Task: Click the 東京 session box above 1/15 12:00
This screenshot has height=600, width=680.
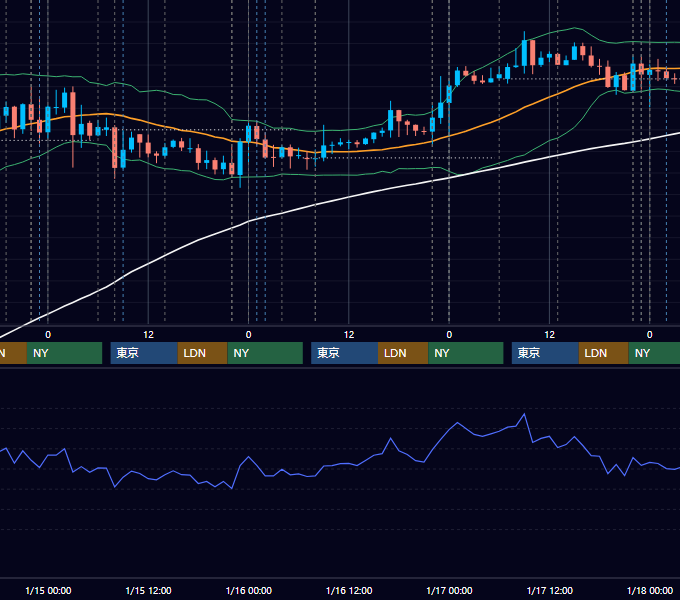Action: tap(144, 353)
